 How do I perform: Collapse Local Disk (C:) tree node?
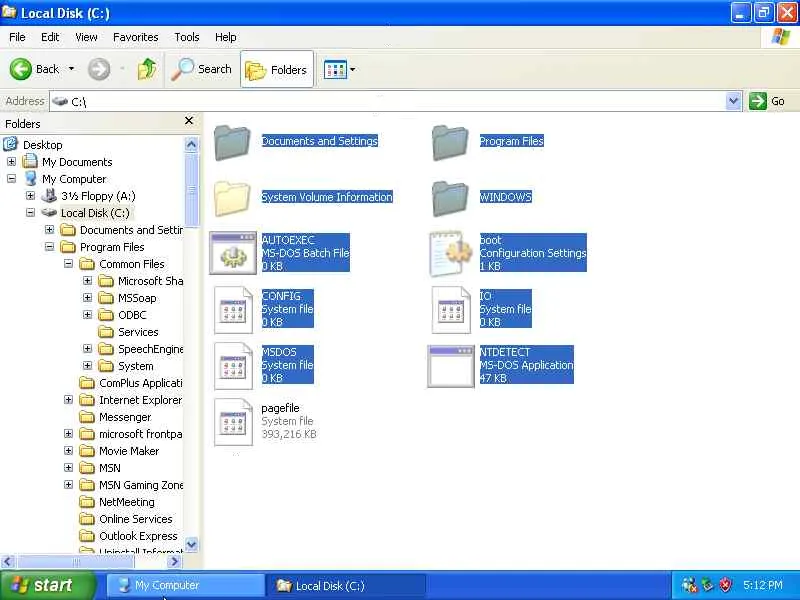(x=30, y=213)
